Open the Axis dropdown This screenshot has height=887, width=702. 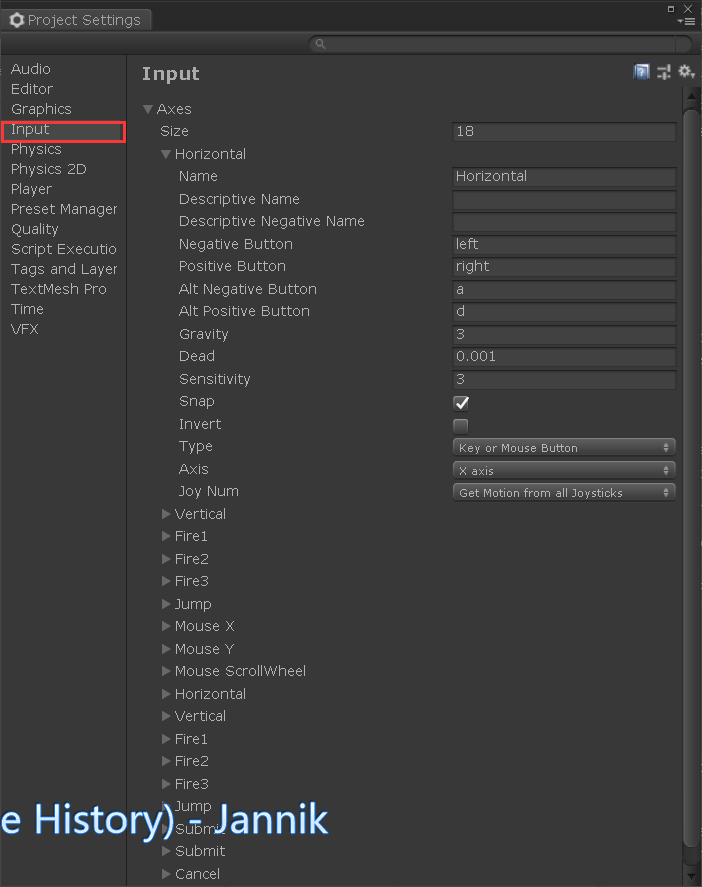pyautogui.click(x=564, y=470)
